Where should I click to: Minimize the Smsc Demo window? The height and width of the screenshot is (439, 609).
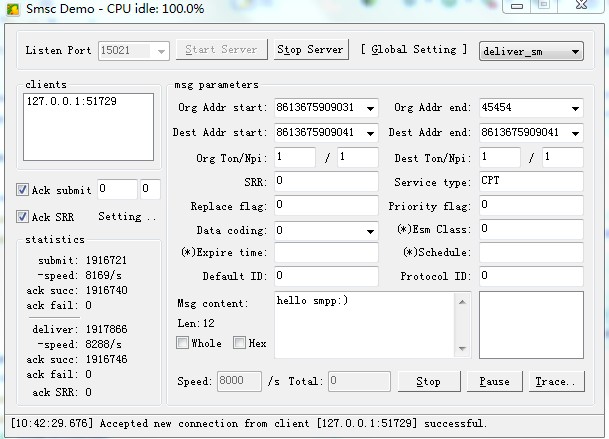517,6
